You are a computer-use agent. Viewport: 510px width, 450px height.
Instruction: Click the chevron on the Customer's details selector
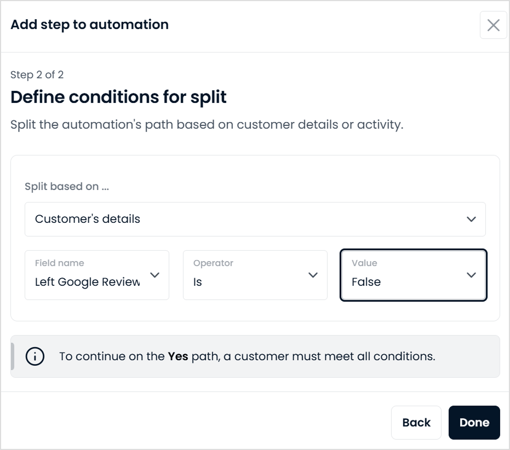pyautogui.click(x=471, y=219)
